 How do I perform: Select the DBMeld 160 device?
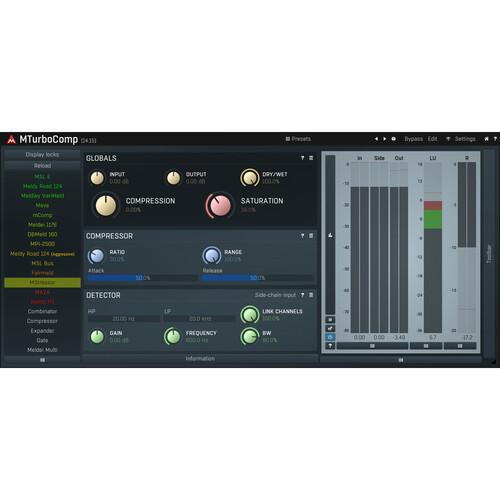pos(42,235)
